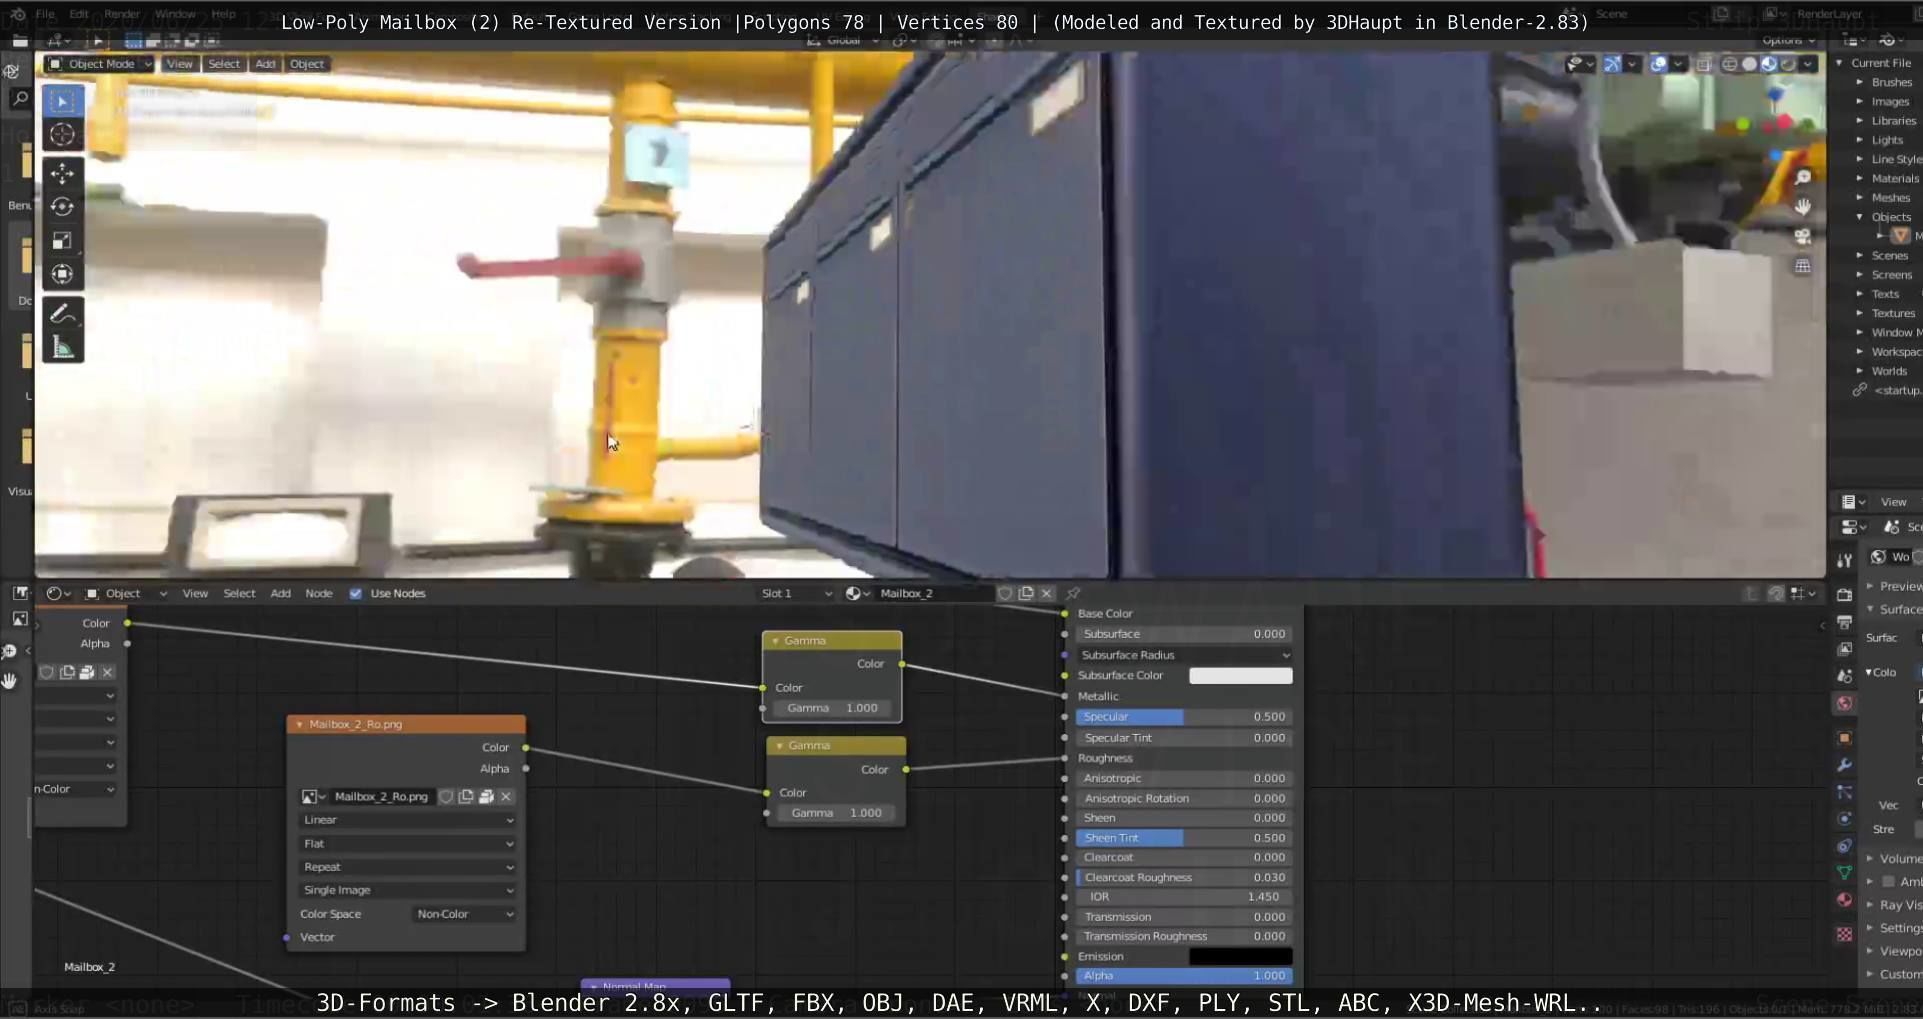The image size is (1923, 1019).
Task: Open the node editor Add menu
Action: [x=281, y=594]
